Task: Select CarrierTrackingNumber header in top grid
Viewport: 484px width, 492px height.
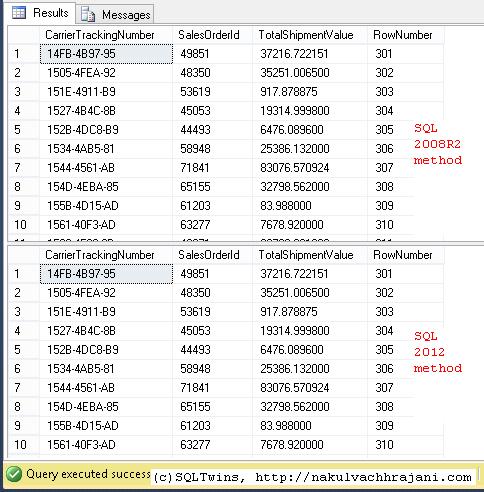Action: [x=106, y=35]
